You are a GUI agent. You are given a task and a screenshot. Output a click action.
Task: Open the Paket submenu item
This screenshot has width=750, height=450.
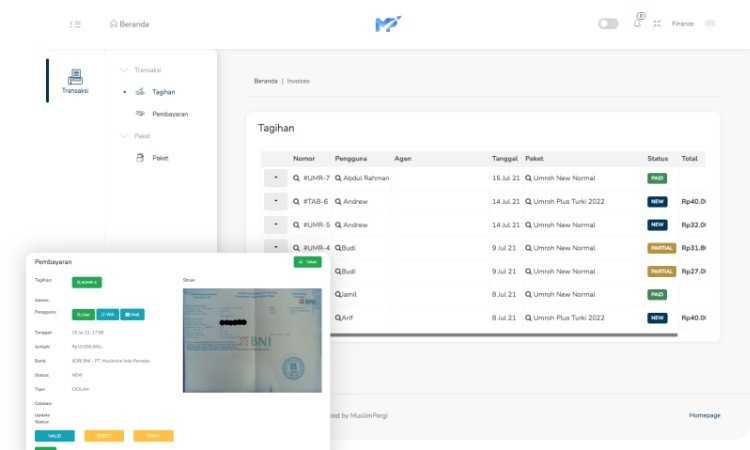(x=160, y=158)
